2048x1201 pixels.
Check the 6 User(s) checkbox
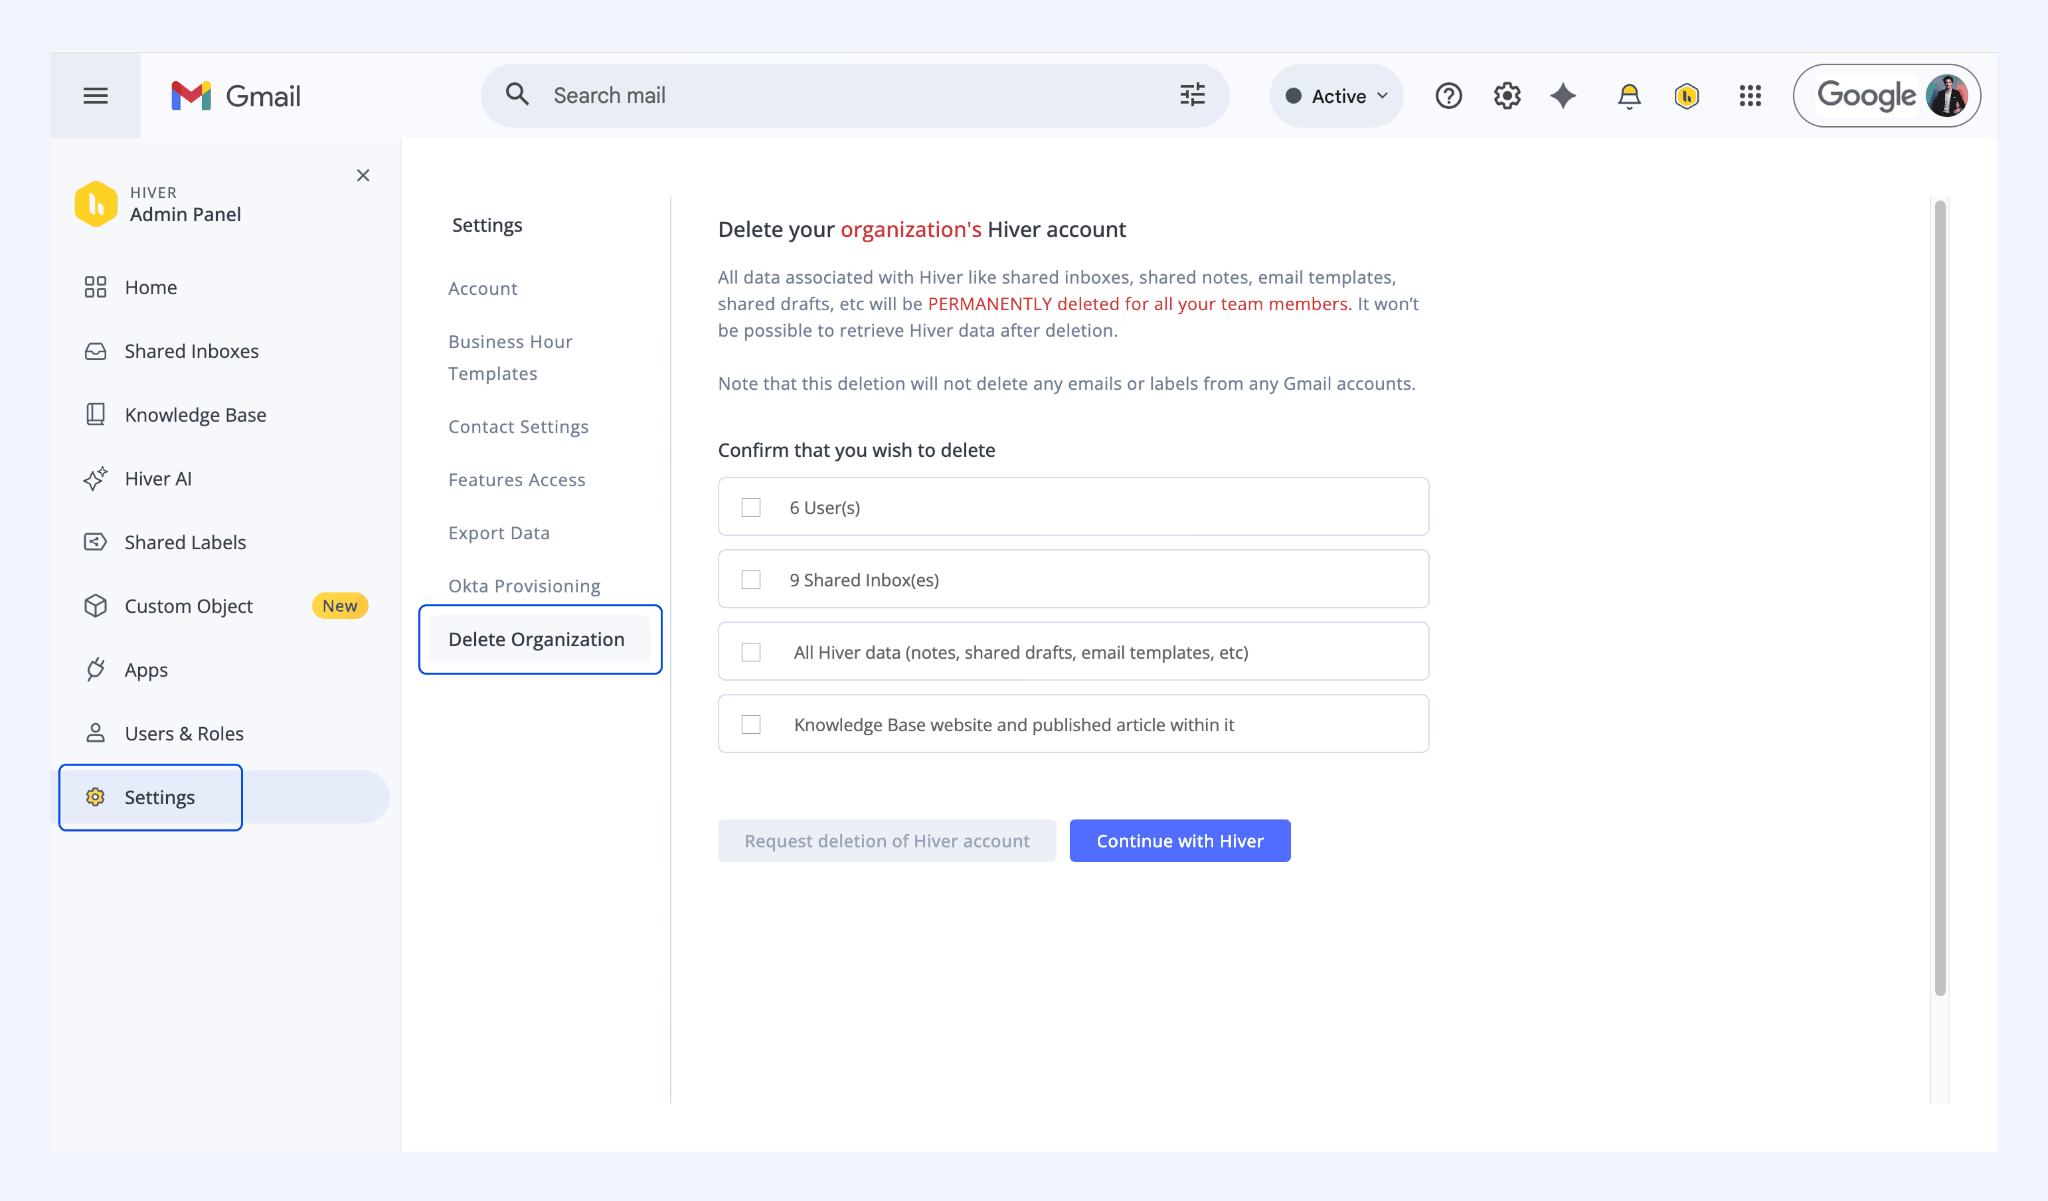(x=751, y=508)
